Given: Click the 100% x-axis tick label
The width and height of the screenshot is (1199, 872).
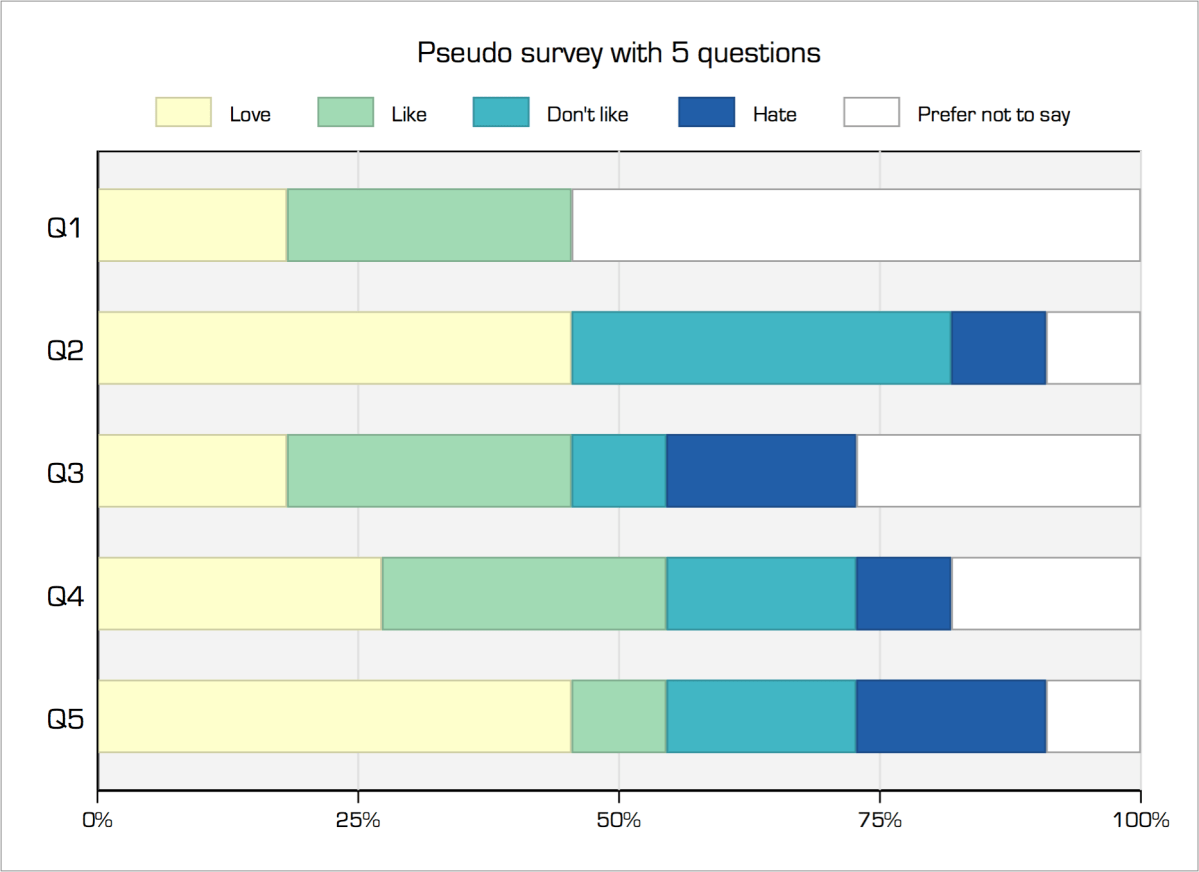Looking at the screenshot, I should click(1140, 821).
